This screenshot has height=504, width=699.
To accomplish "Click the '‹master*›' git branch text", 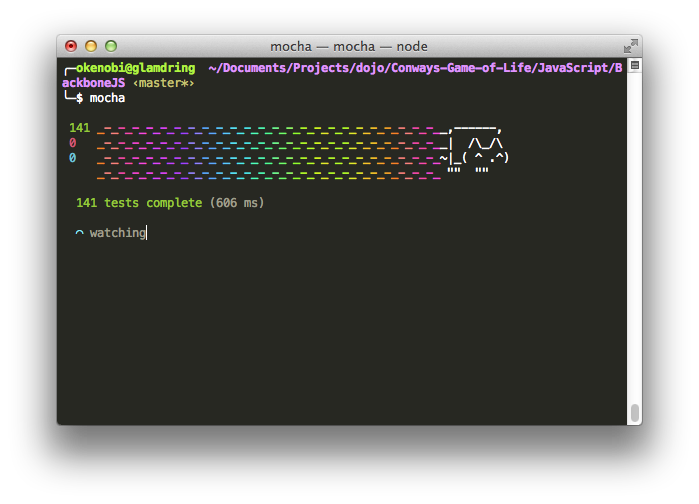I will click(164, 83).
